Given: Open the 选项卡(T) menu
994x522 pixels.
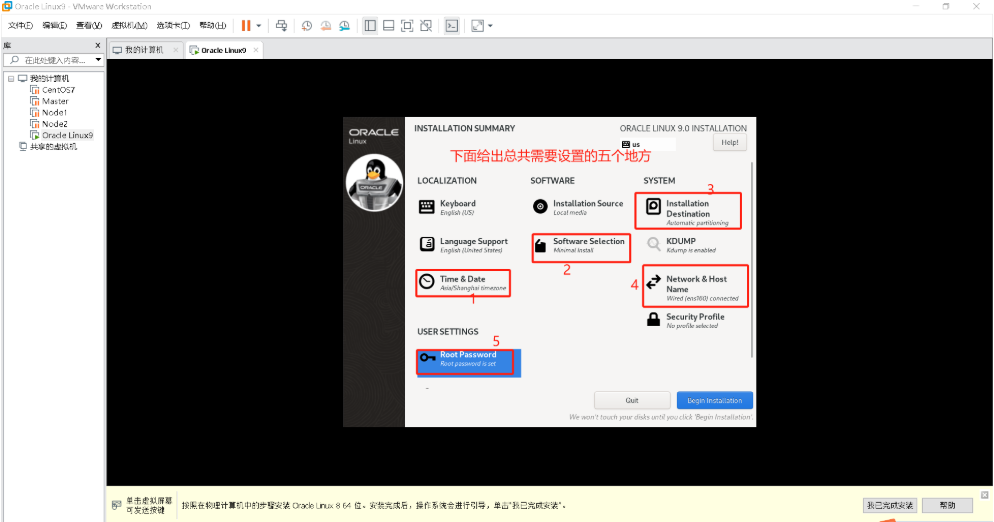Looking at the screenshot, I should (x=173, y=25).
